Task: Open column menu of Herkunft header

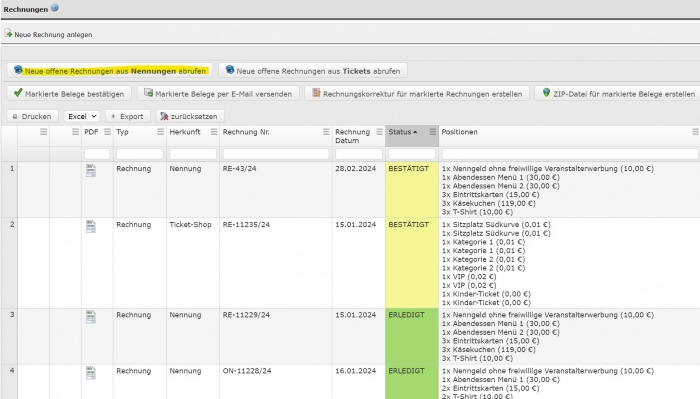Action: click(x=214, y=132)
